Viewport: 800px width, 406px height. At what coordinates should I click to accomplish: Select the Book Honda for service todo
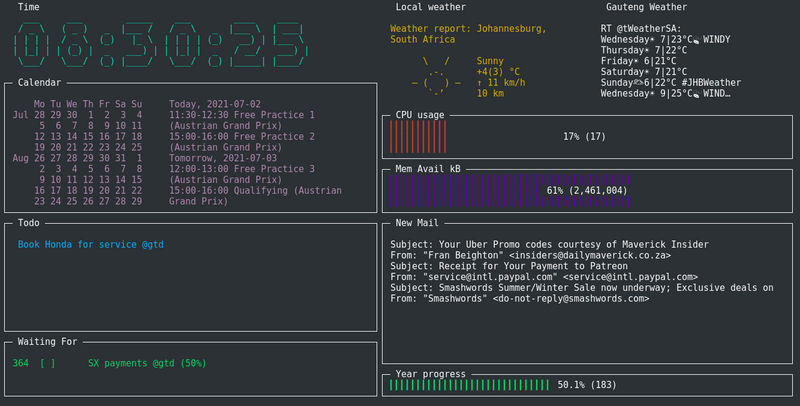pos(91,244)
